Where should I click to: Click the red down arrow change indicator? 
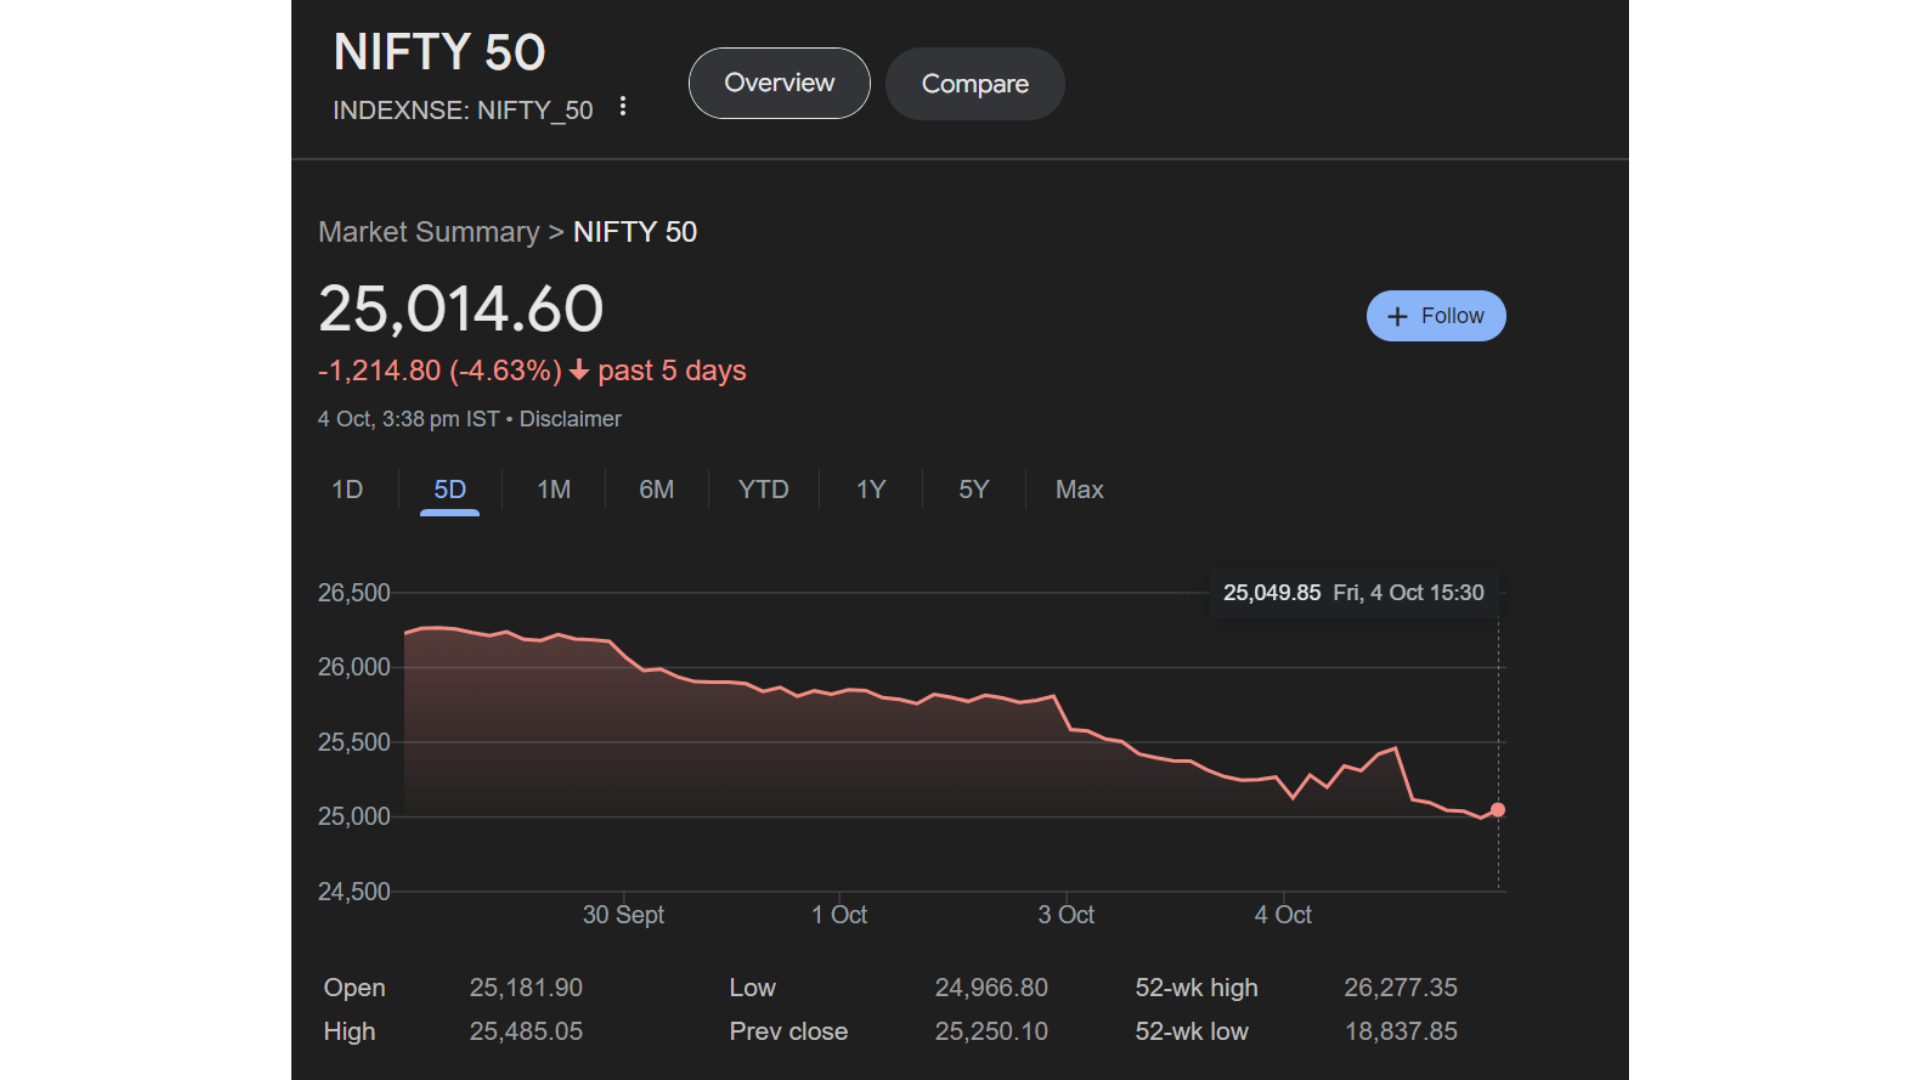(579, 371)
